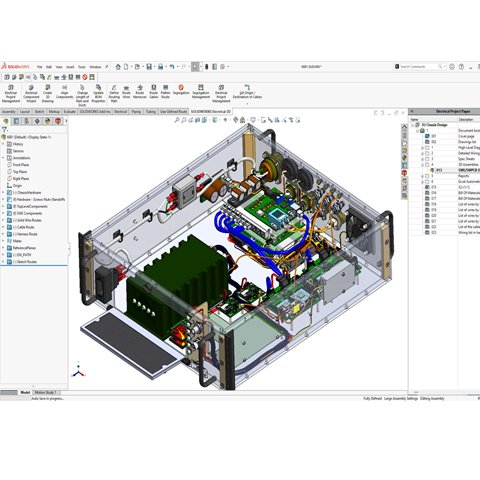
Task: Click the Print icon
Action: tap(160, 67)
